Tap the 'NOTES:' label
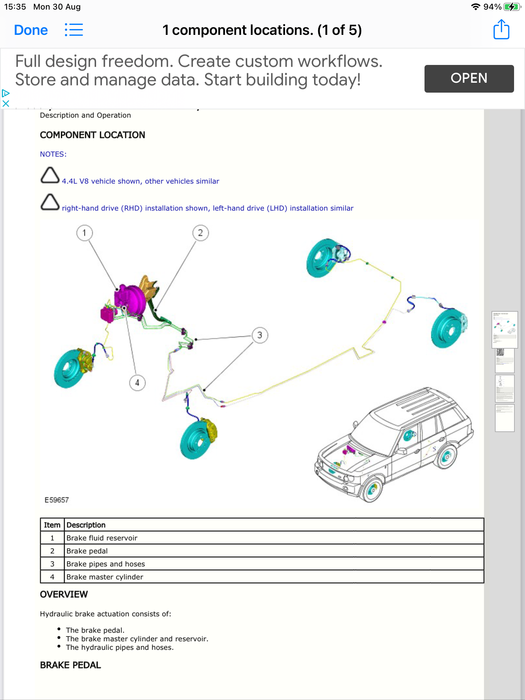525x700 pixels. 53,154
